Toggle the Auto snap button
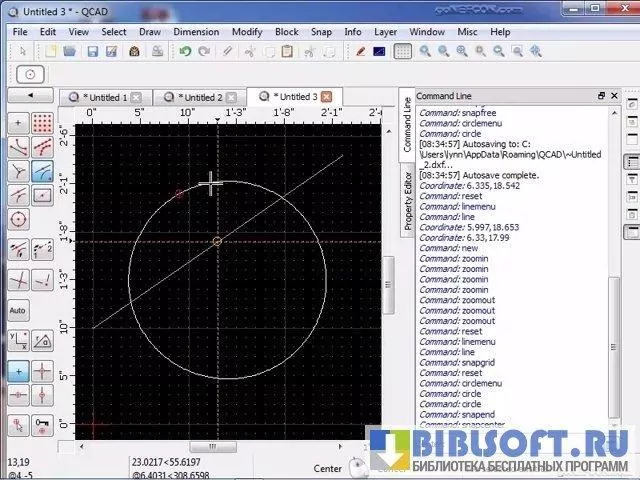 (18, 311)
